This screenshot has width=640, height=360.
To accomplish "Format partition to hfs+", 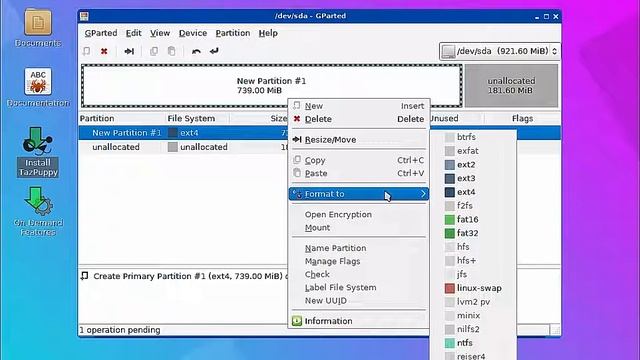I will 473,261.
